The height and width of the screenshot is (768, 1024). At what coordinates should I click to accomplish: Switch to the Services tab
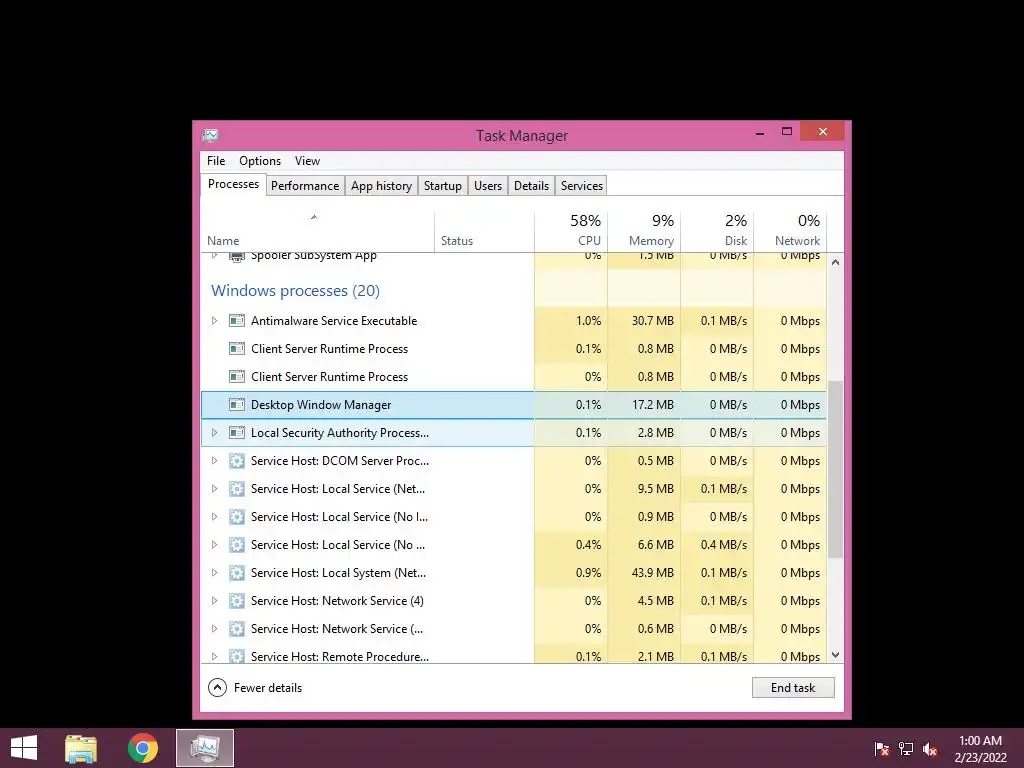582,186
